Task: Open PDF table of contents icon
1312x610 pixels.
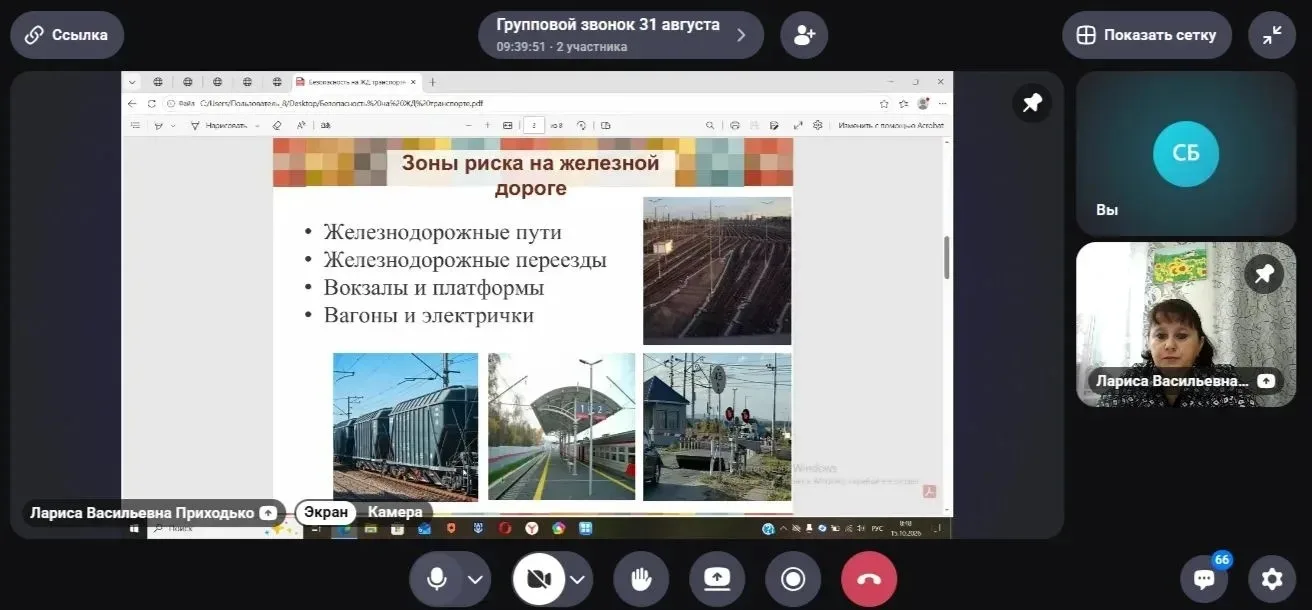Action: 136,125
